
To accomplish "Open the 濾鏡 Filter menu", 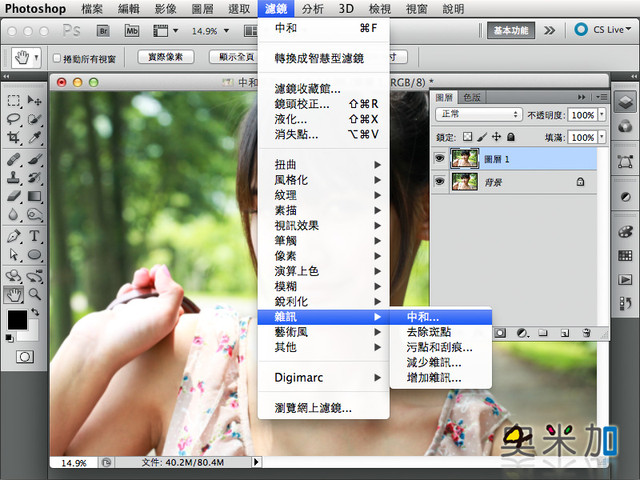I will pyautogui.click(x=276, y=9).
